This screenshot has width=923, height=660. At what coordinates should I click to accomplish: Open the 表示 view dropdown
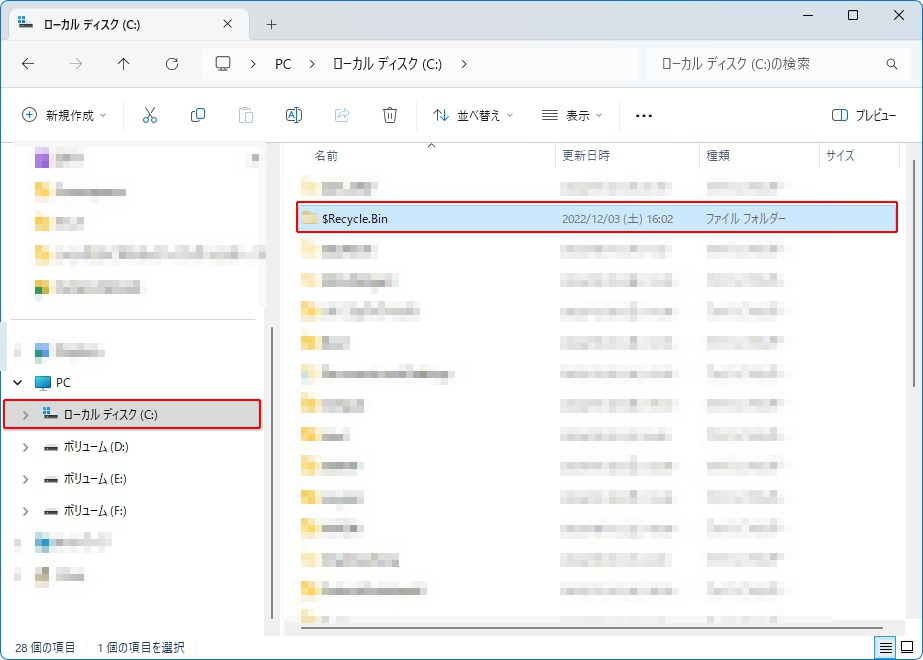tap(572, 115)
